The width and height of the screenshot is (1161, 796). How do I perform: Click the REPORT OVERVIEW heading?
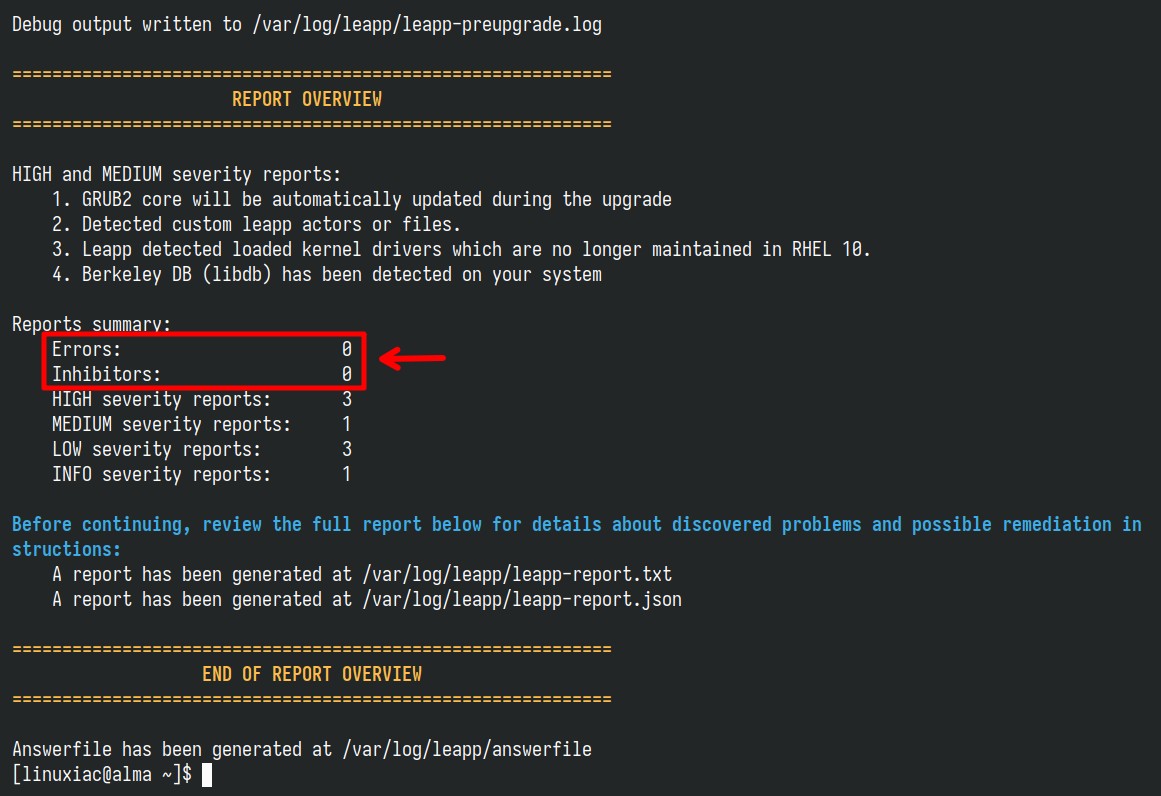307,99
